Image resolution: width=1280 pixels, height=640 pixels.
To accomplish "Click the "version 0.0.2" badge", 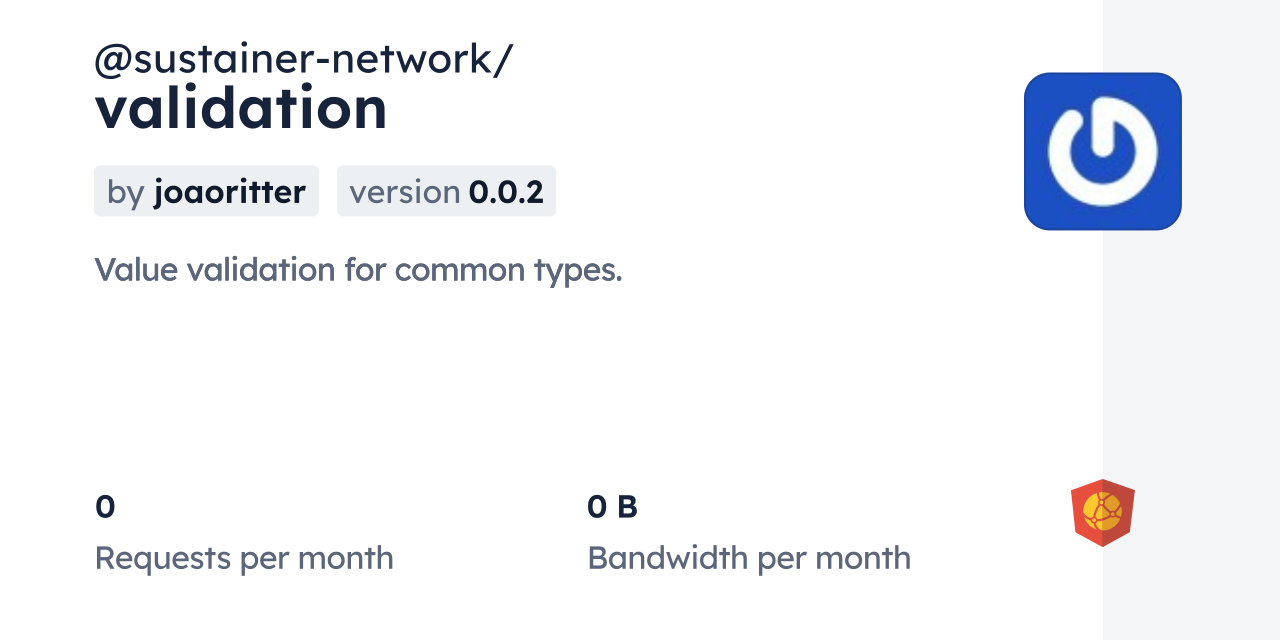I will click(446, 191).
